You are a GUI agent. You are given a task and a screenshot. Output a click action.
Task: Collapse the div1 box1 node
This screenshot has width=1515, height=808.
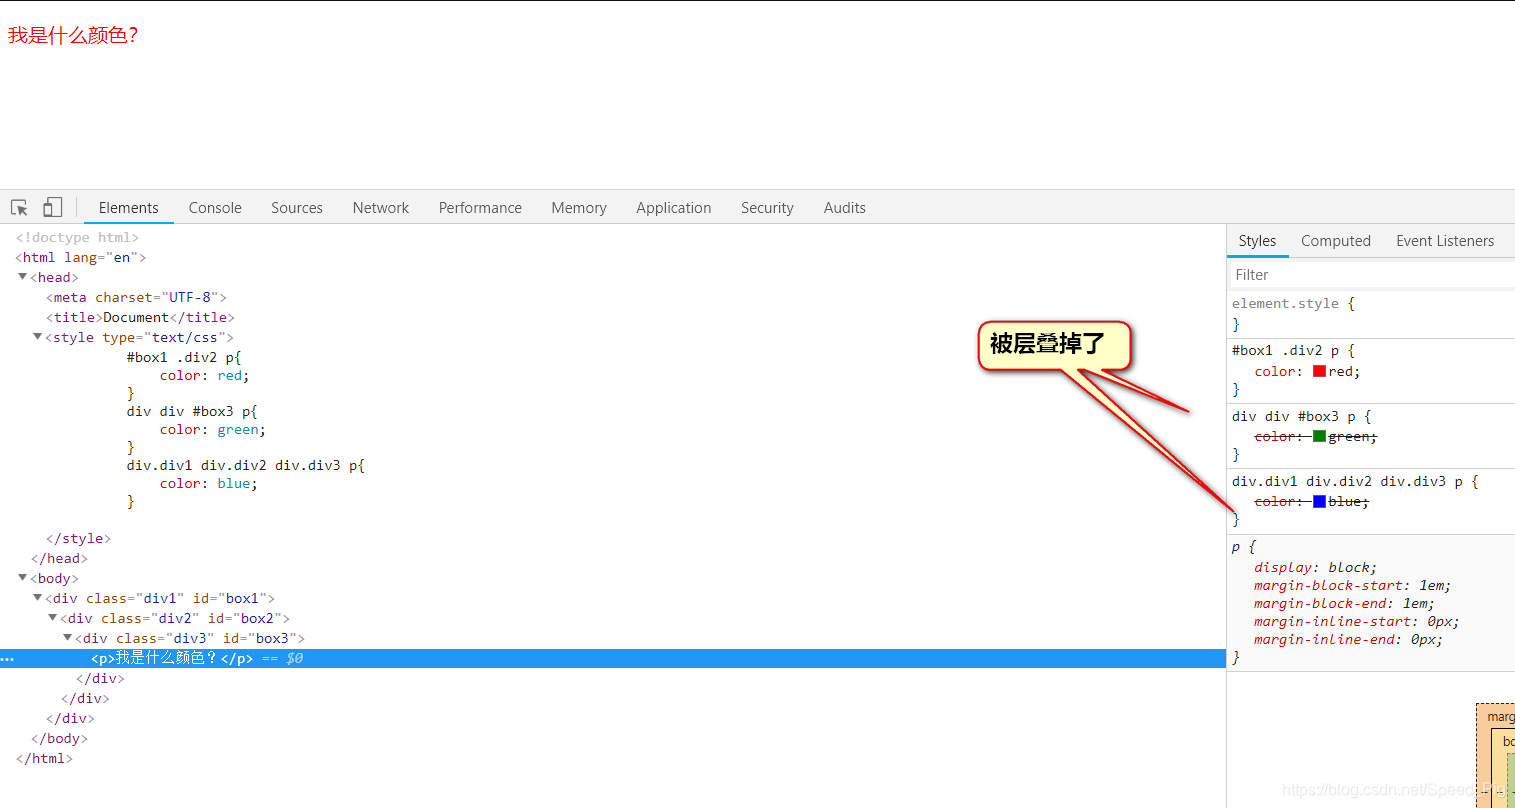pyautogui.click(x=38, y=598)
